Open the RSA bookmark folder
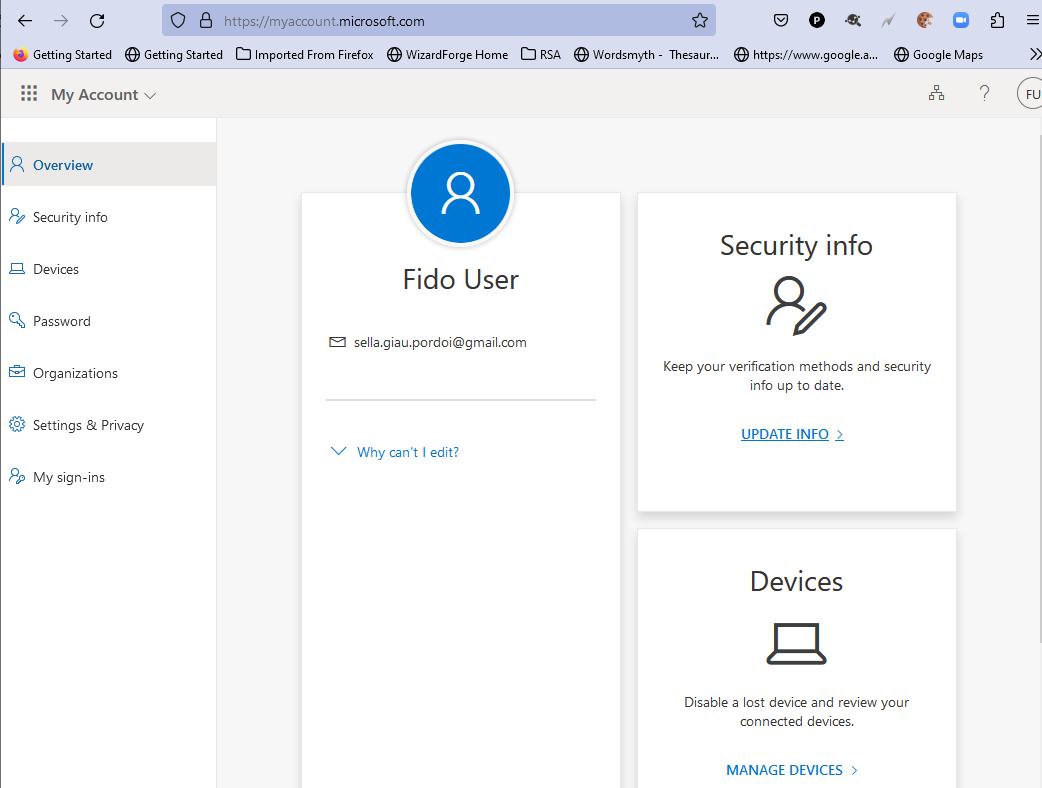1042x788 pixels. point(541,54)
